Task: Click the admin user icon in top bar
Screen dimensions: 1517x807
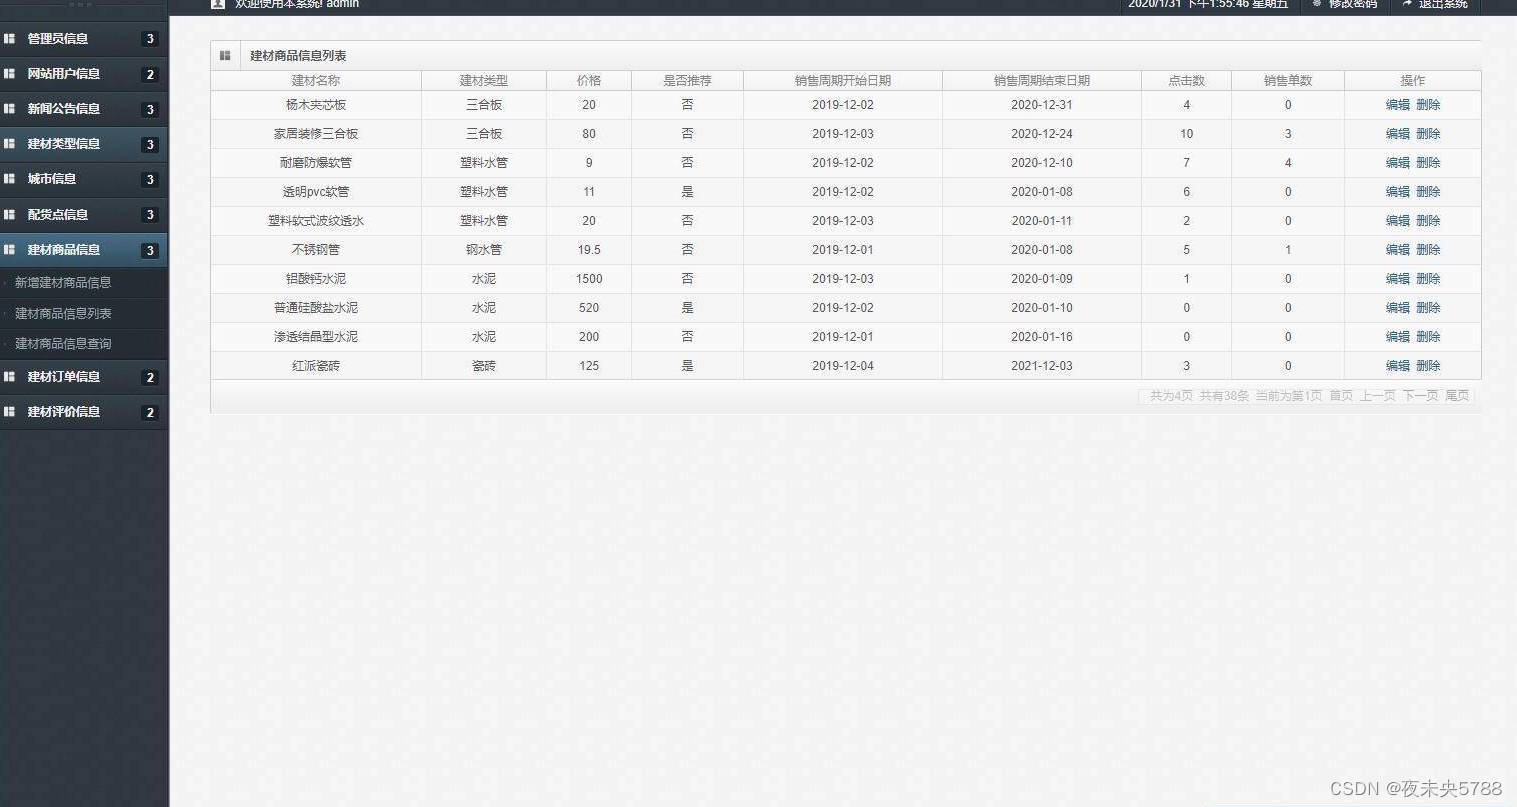Action: (217, 4)
